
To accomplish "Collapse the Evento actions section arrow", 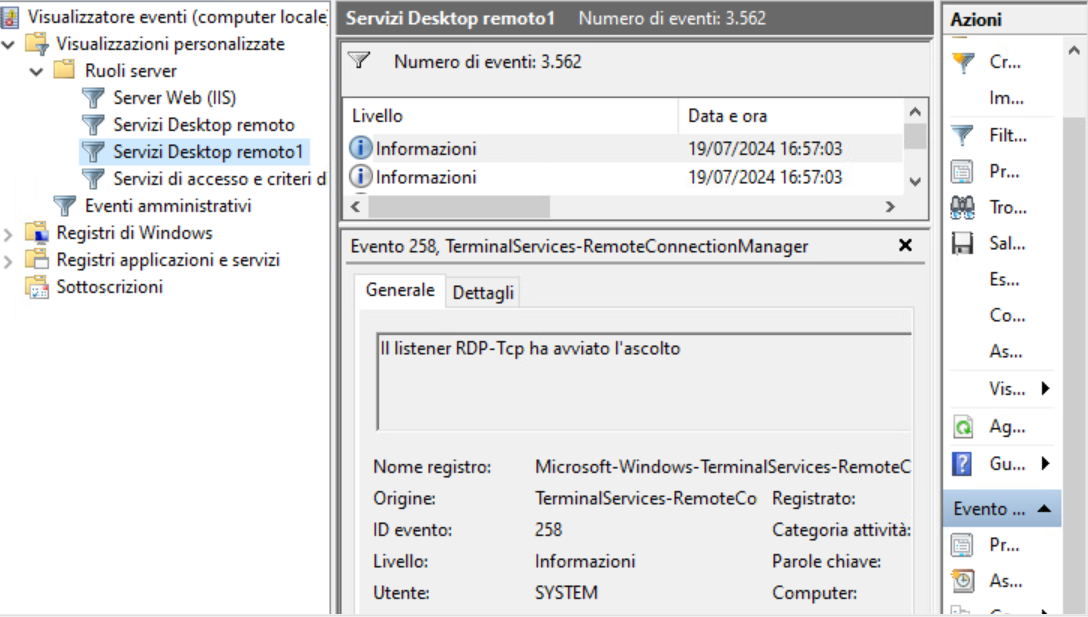I will pyautogui.click(x=1044, y=509).
